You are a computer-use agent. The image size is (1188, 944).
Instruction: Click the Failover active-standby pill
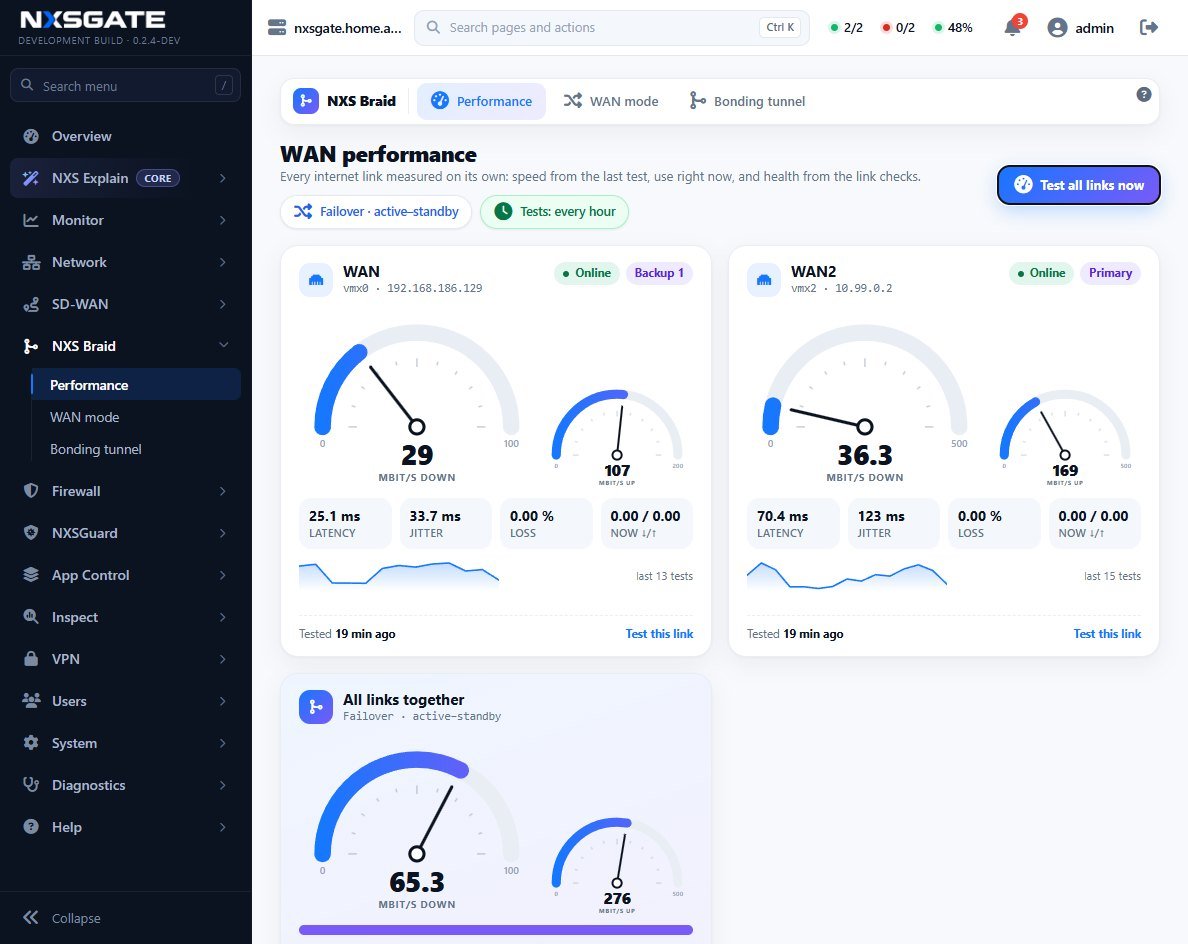376,211
